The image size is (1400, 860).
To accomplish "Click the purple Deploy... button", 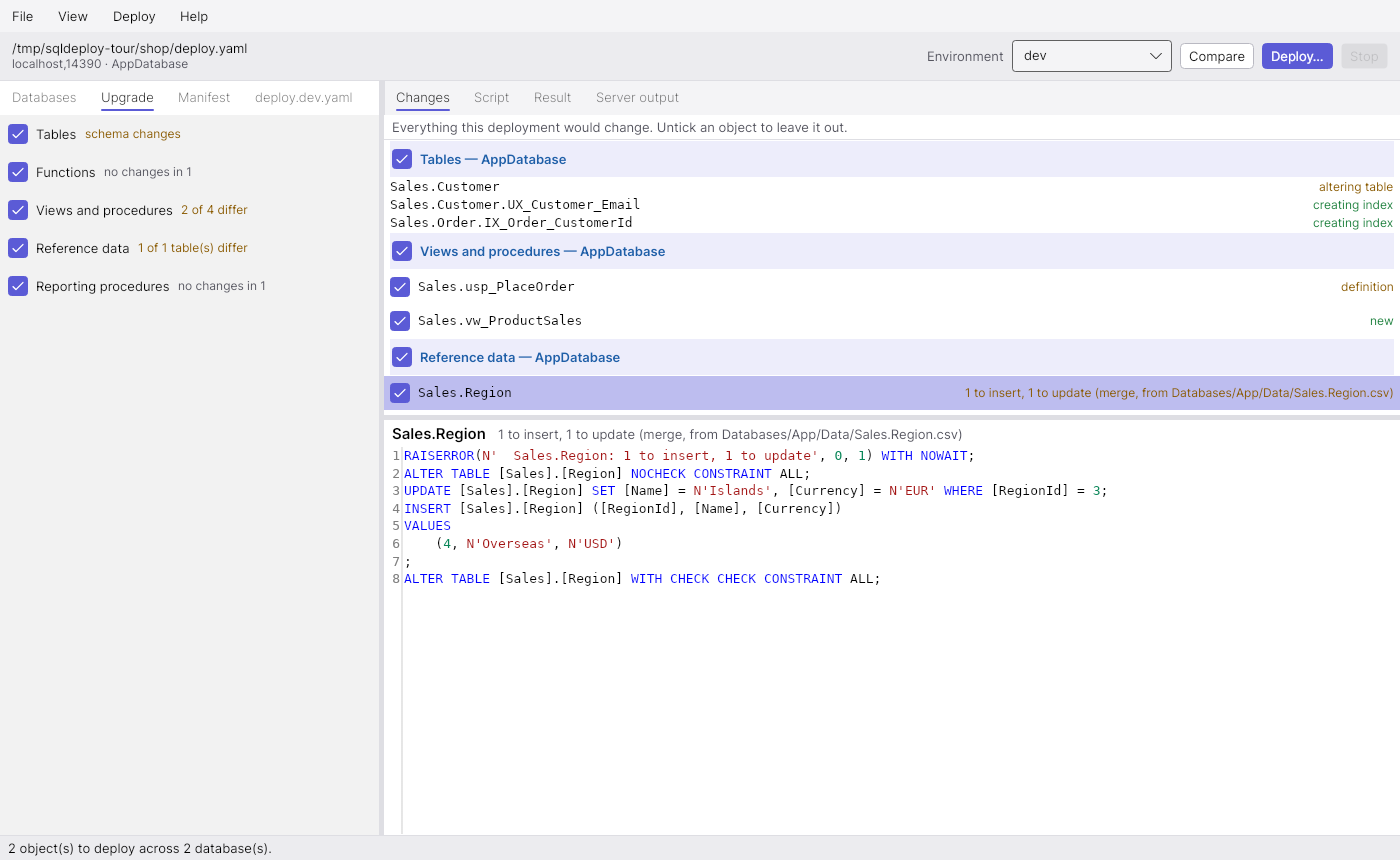I will [x=1297, y=56].
